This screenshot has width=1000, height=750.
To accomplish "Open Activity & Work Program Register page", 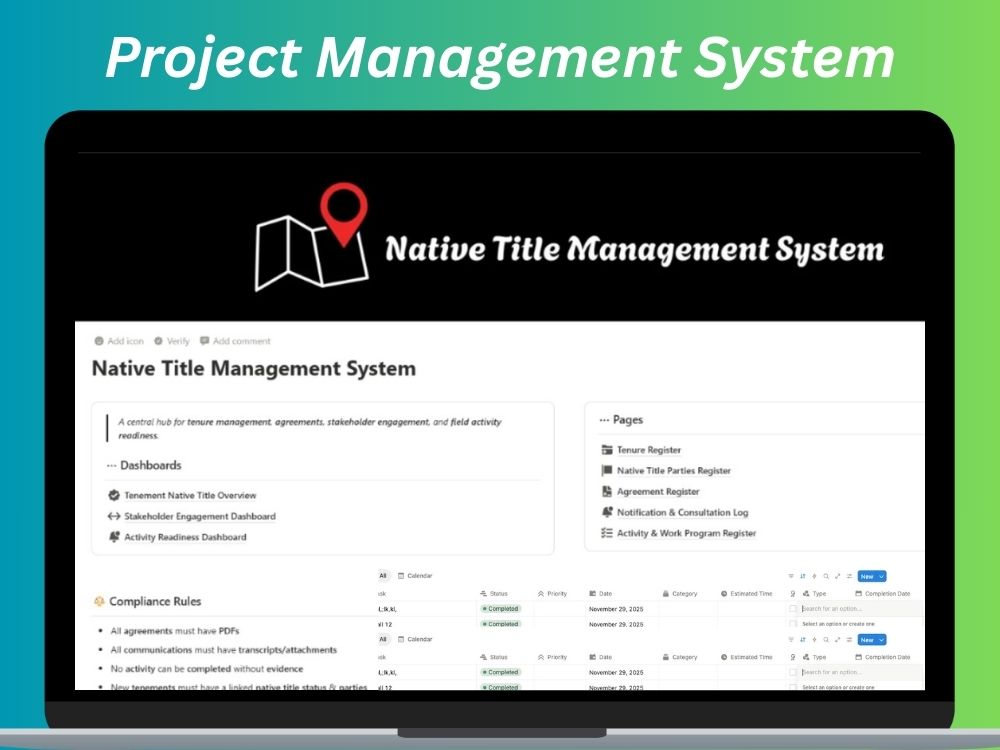I will pos(686,533).
